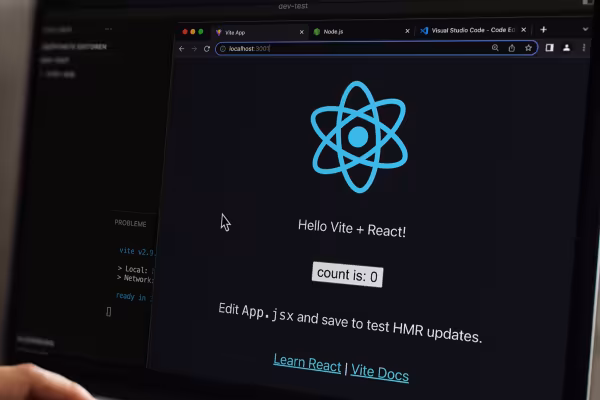Image resolution: width=600 pixels, height=400 pixels.
Task: Open the browser profile icon
Action: [x=567, y=47]
